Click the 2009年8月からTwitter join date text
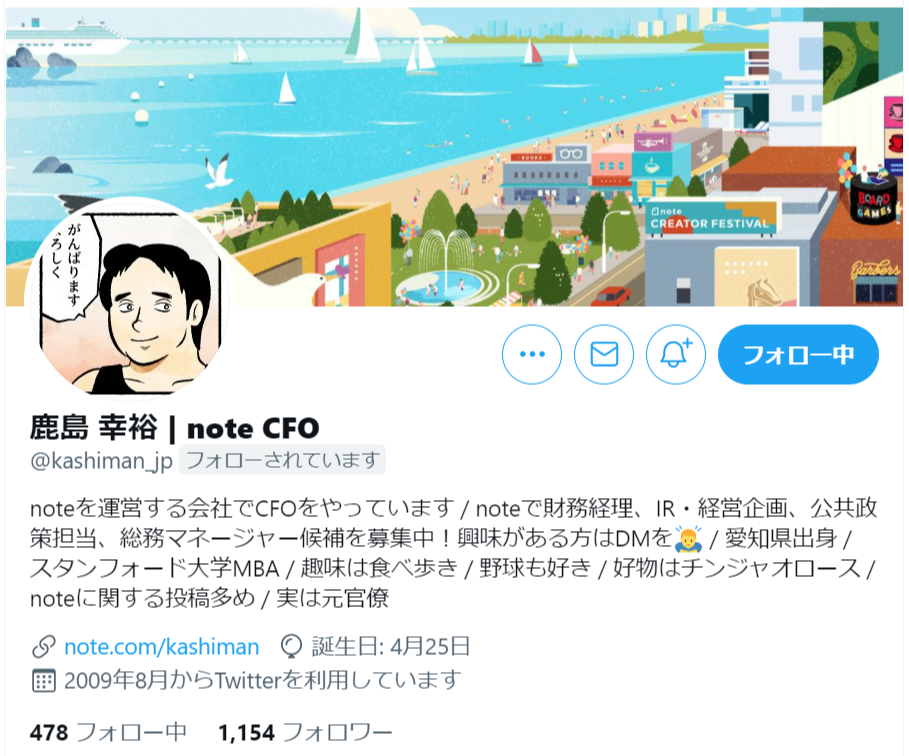 click(x=263, y=681)
